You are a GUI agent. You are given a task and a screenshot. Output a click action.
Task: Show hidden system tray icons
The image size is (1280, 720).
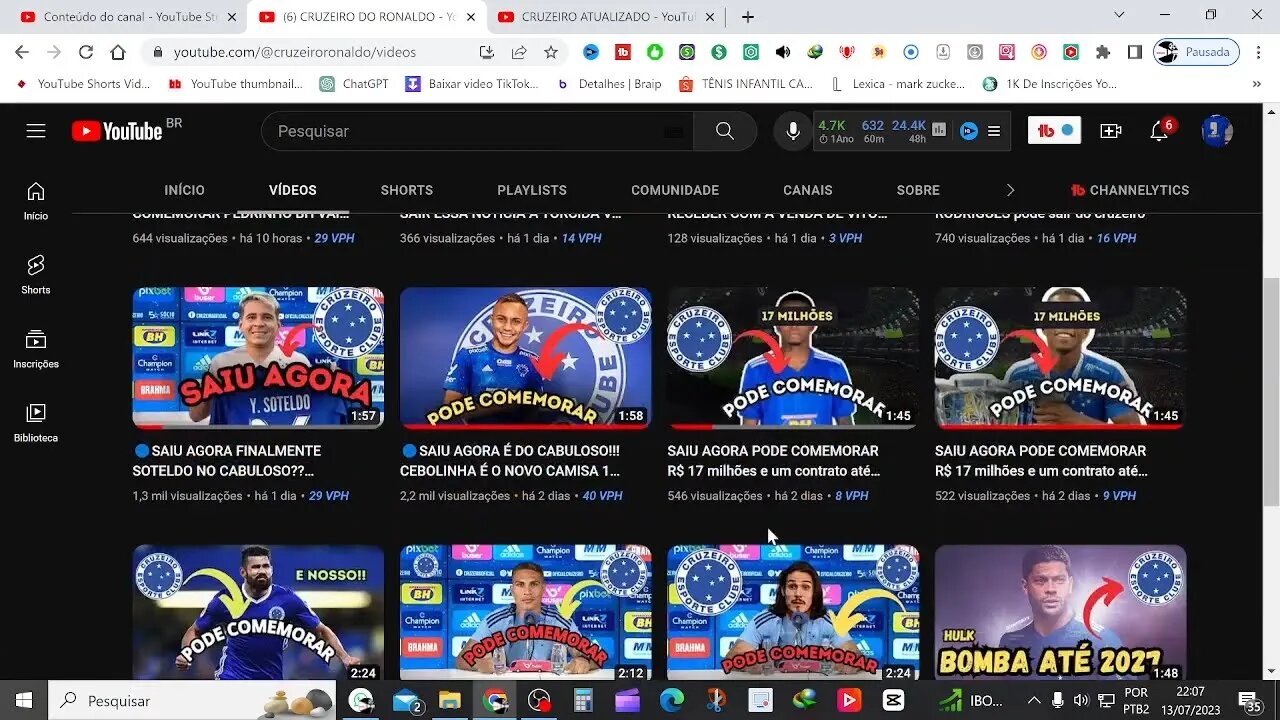[x=1033, y=700]
